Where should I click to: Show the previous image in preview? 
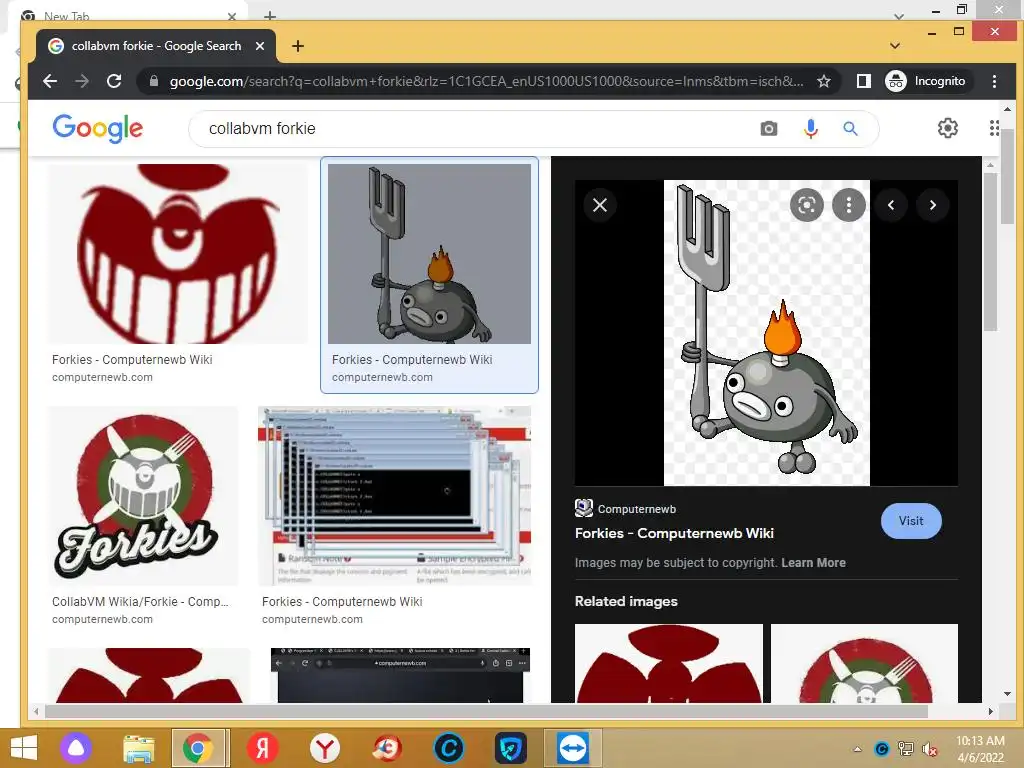(x=891, y=205)
